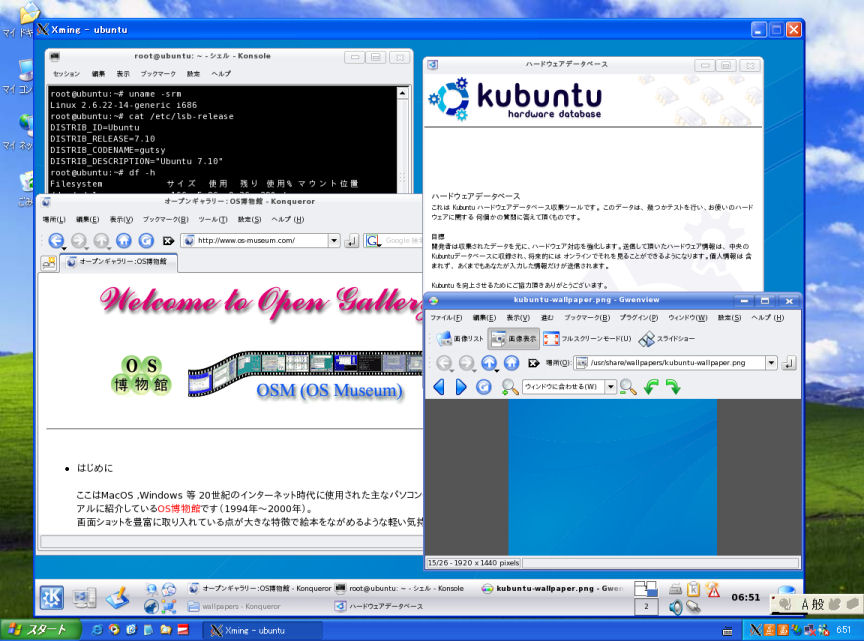Image resolution: width=864 pixels, height=641 pixels.
Task: Open Gwenview ファイル(F) menu
Action: [446, 318]
